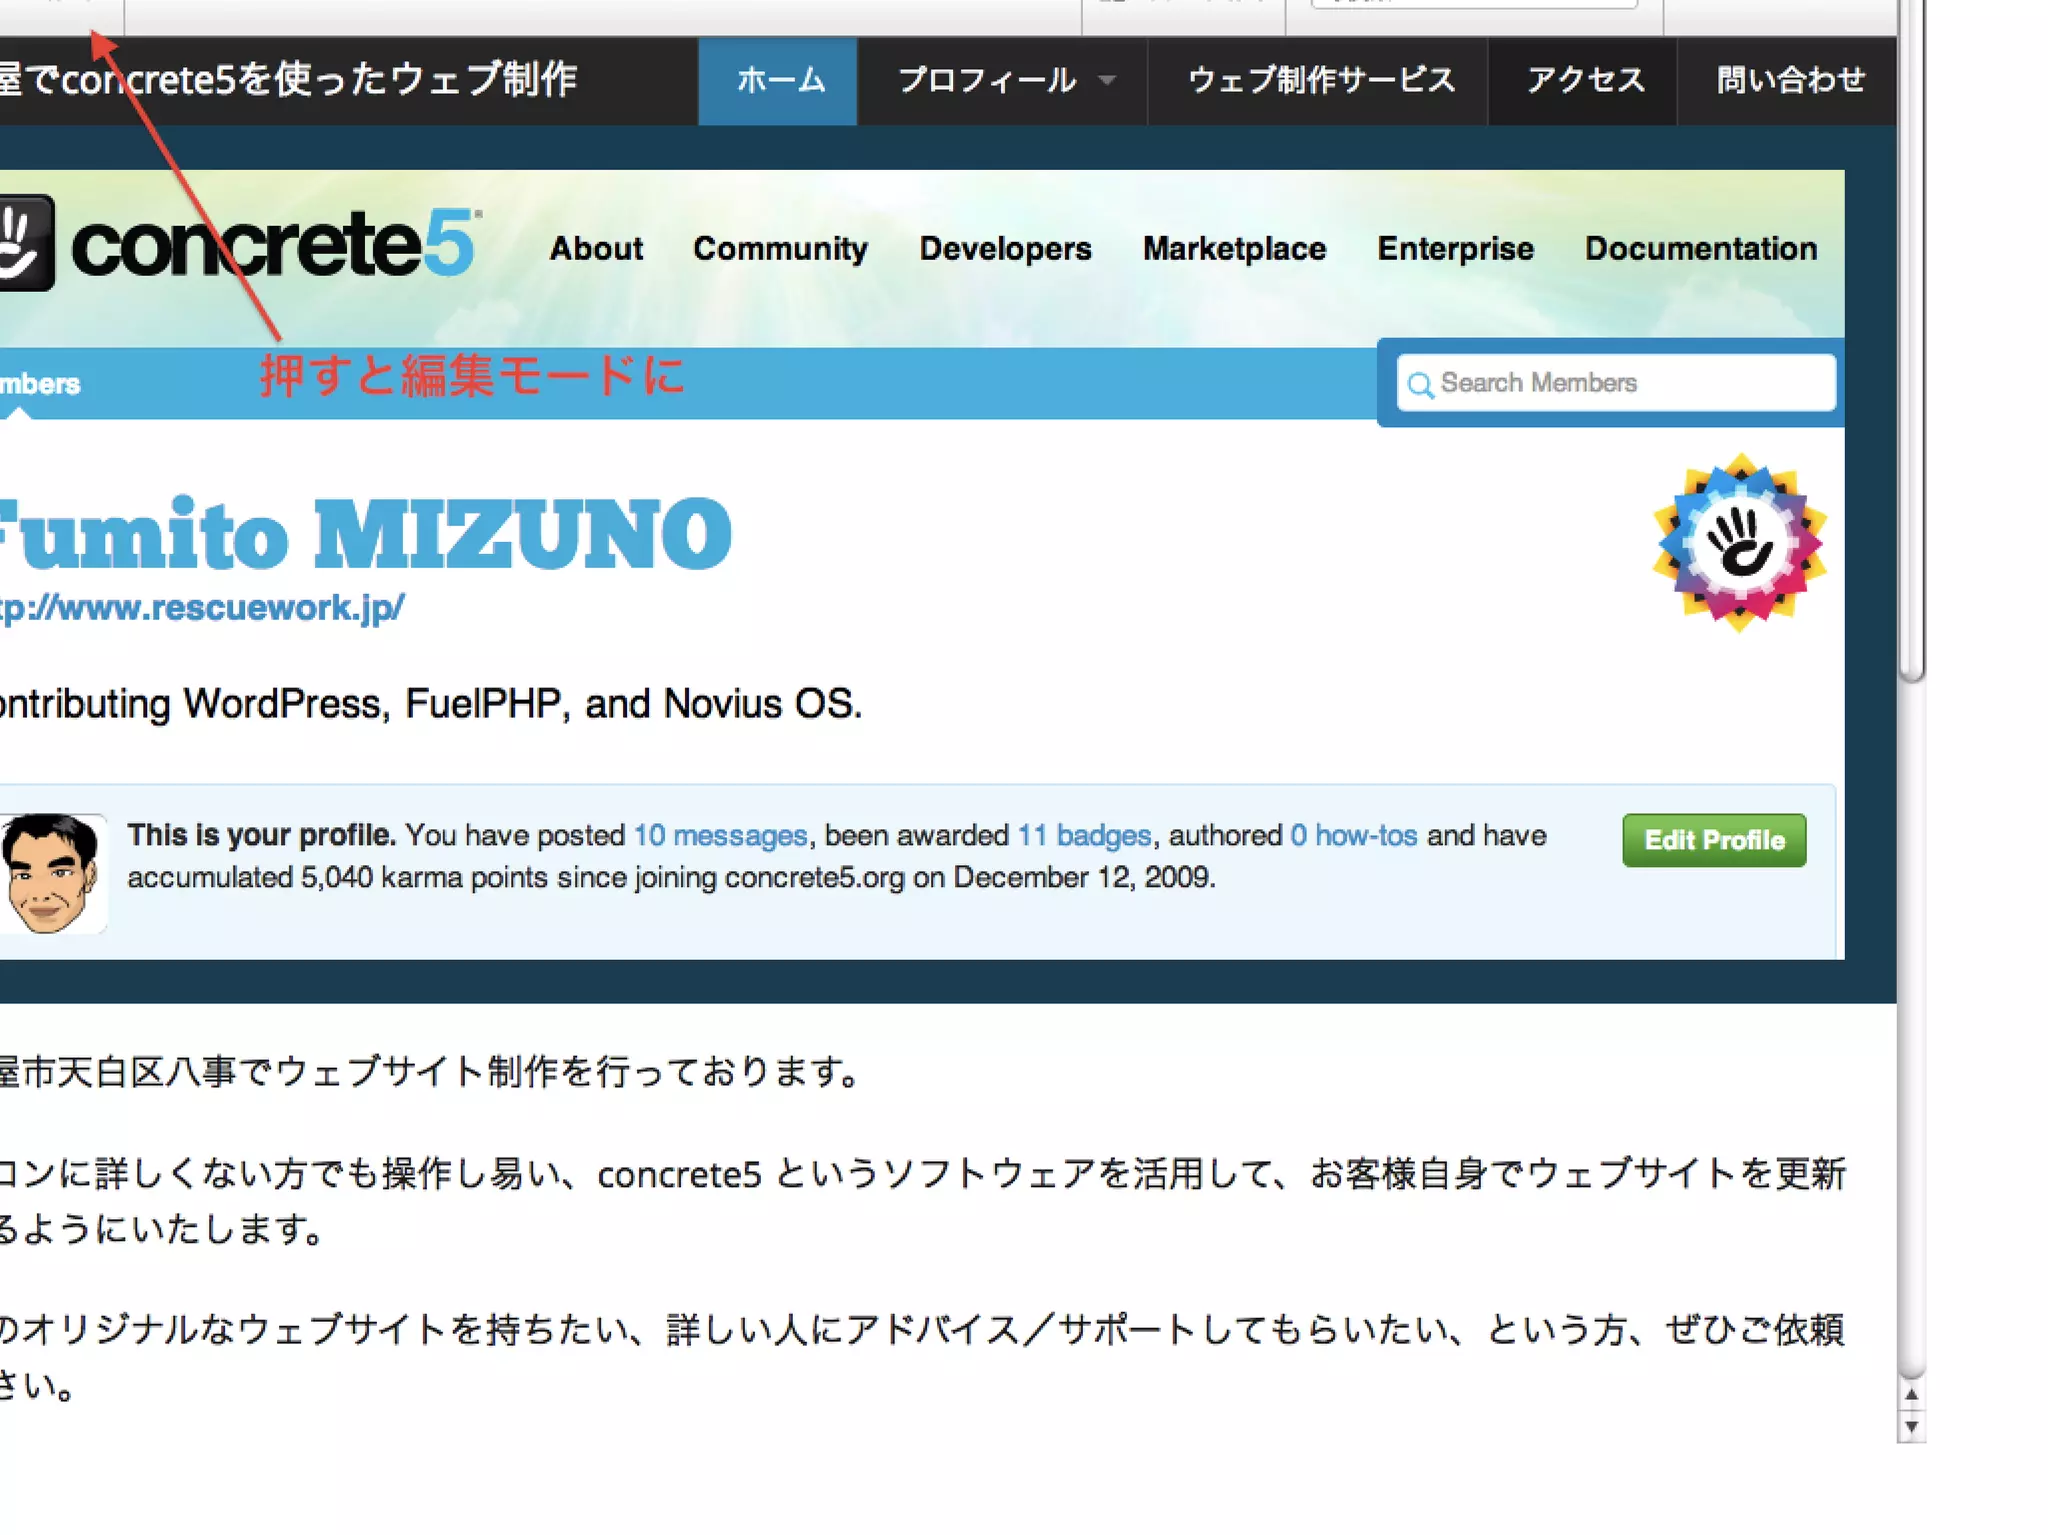Click the magnifier icon in Search Members
This screenshot has width=2048, height=1535.
click(x=1419, y=385)
